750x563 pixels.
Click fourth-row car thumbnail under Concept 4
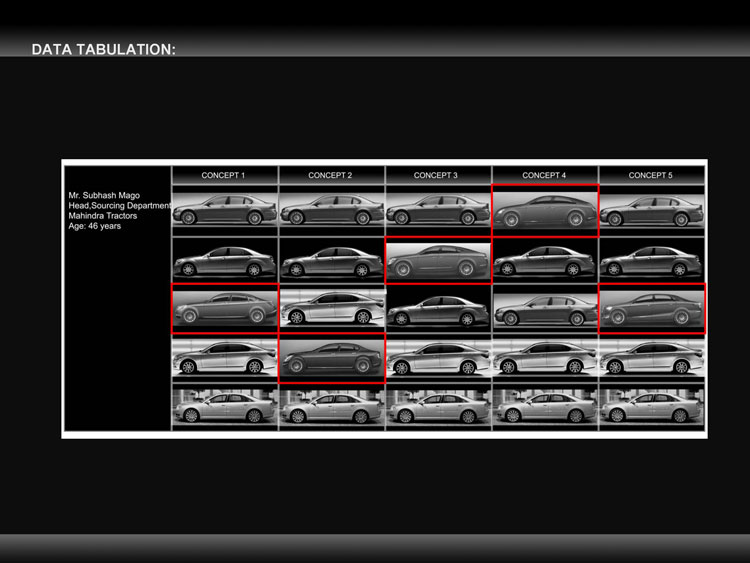coord(545,358)
